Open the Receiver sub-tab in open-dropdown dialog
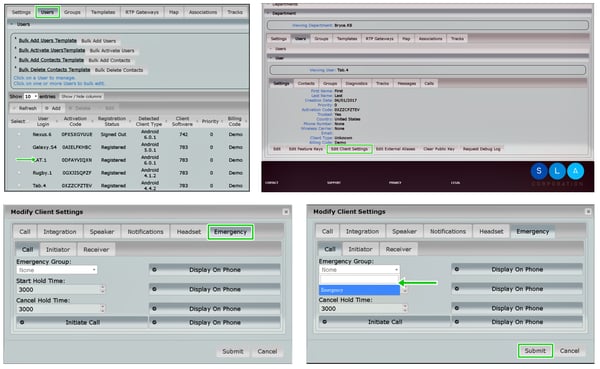 (398, 249)
